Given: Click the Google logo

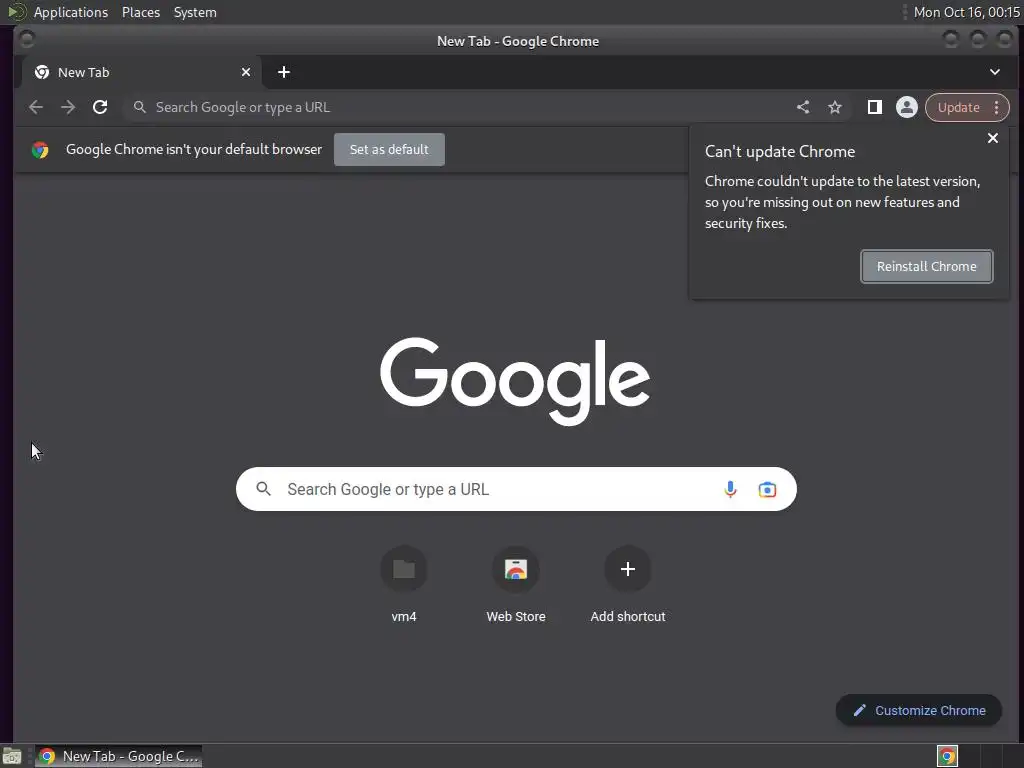Looking at the screenshot, I should 515,381.
